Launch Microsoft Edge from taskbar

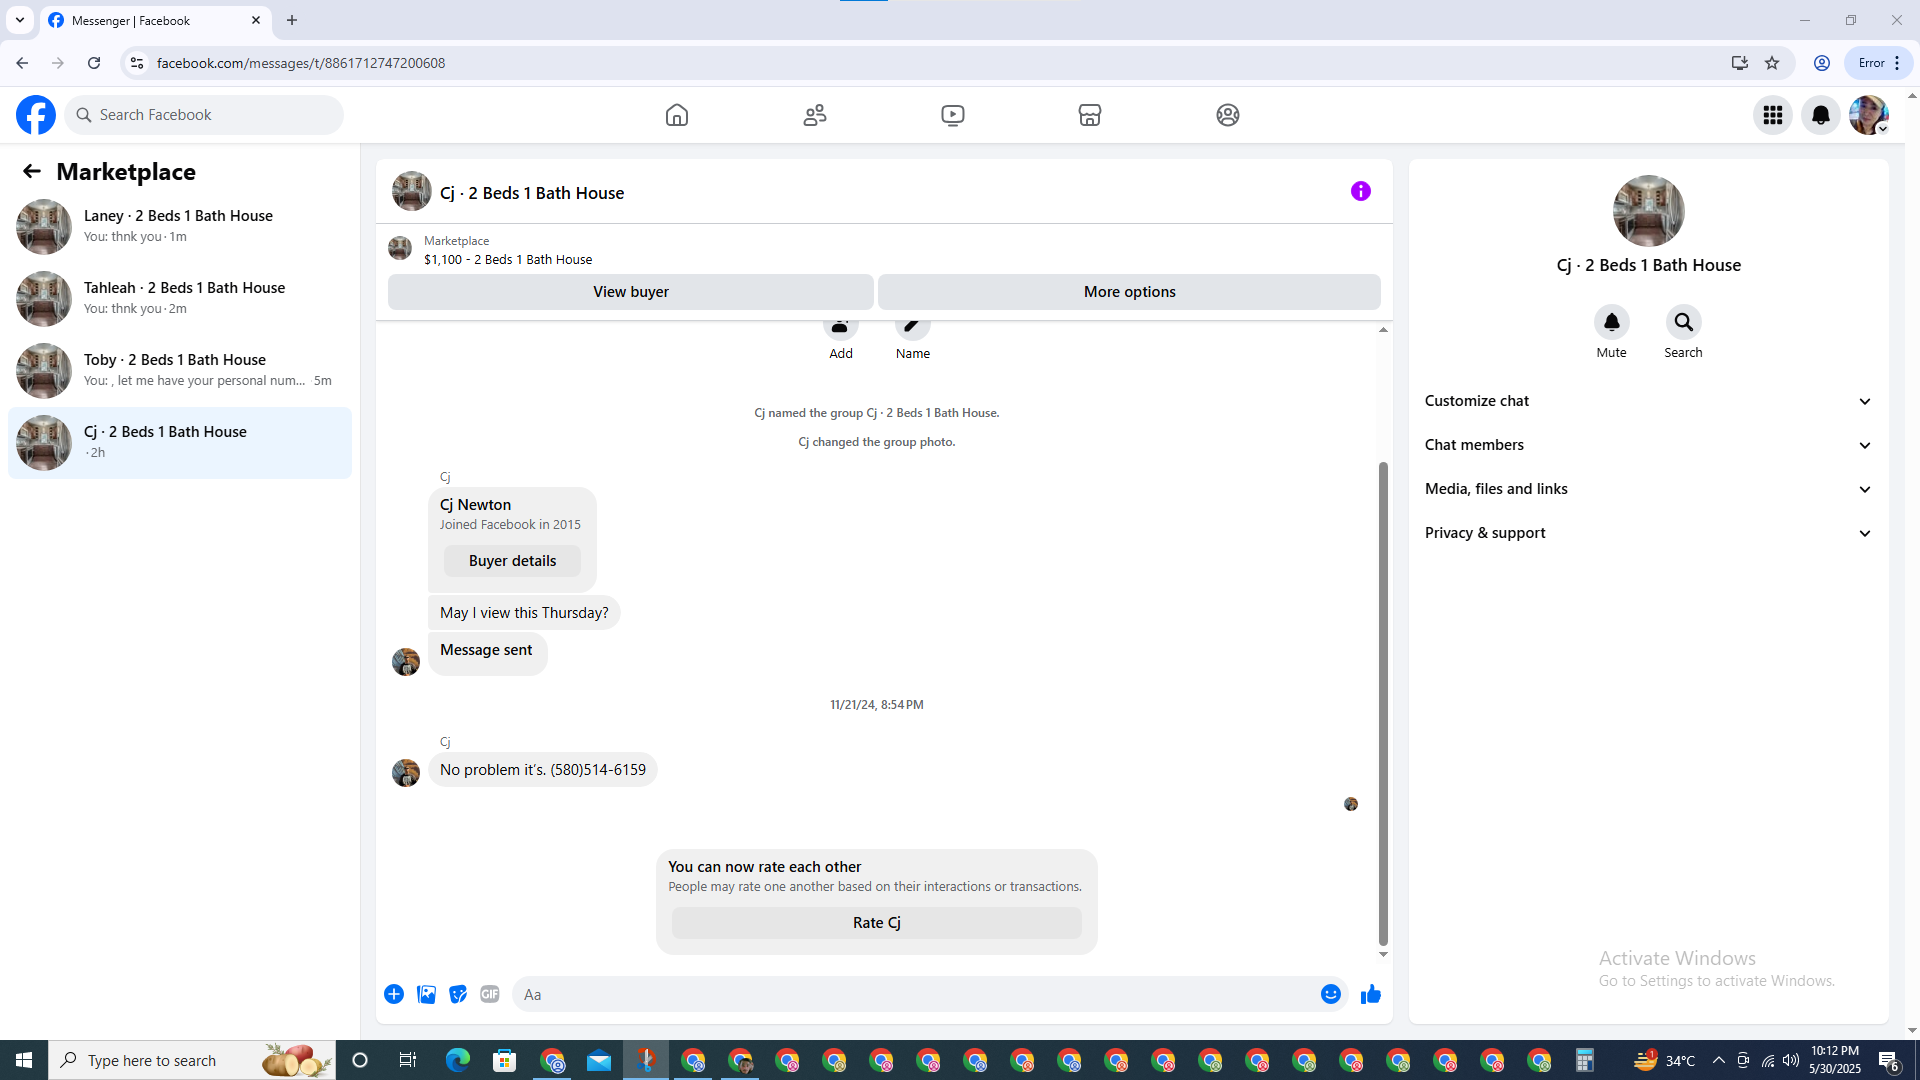tap(458, 1060)
